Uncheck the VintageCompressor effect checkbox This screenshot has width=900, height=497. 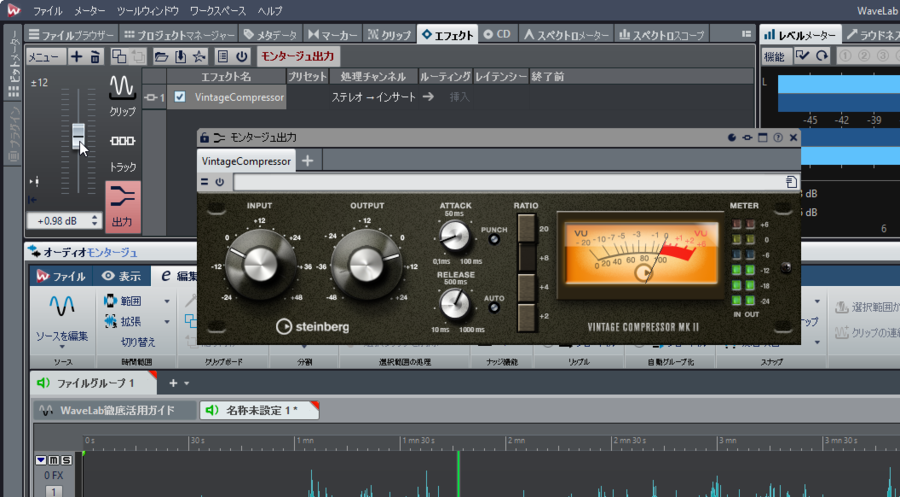pyautogui.click(x=180, y=97)
